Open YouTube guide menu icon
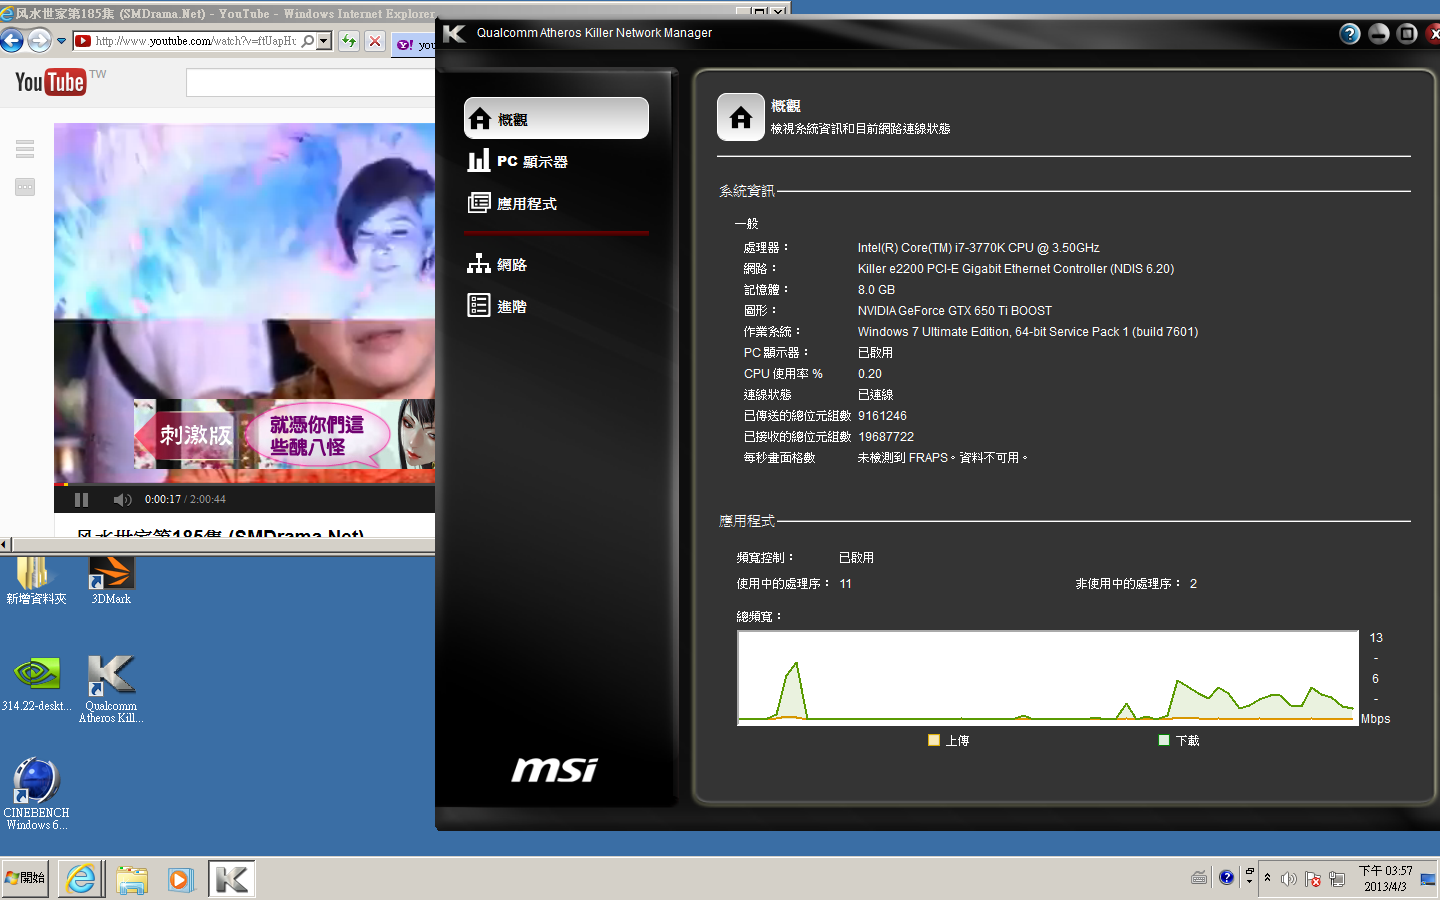 pyautogui.click(x=25, y=149)
